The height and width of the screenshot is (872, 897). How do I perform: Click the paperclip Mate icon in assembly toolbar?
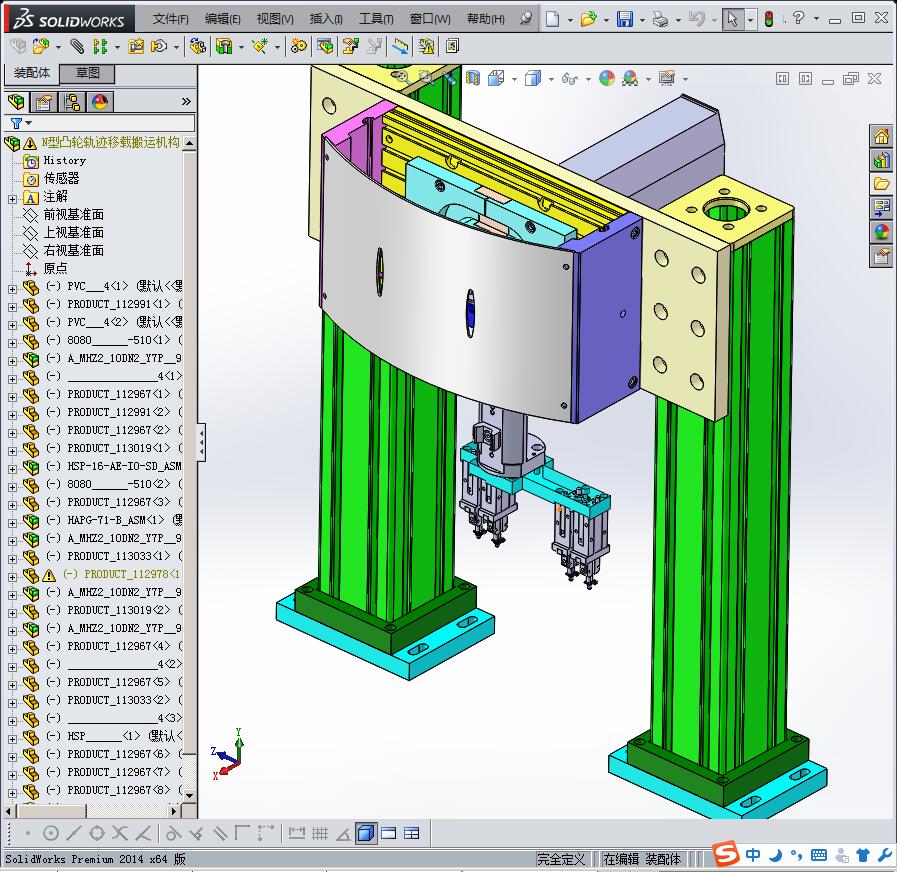[76, 46]
